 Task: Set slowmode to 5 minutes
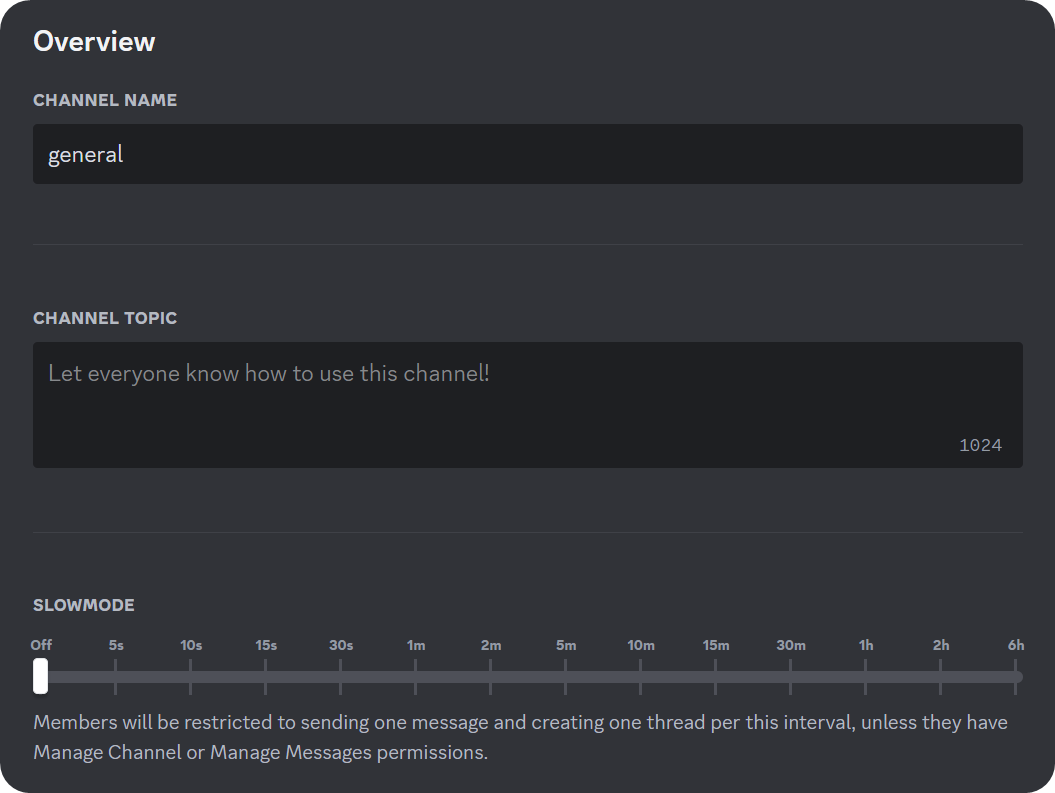[566, 677]
